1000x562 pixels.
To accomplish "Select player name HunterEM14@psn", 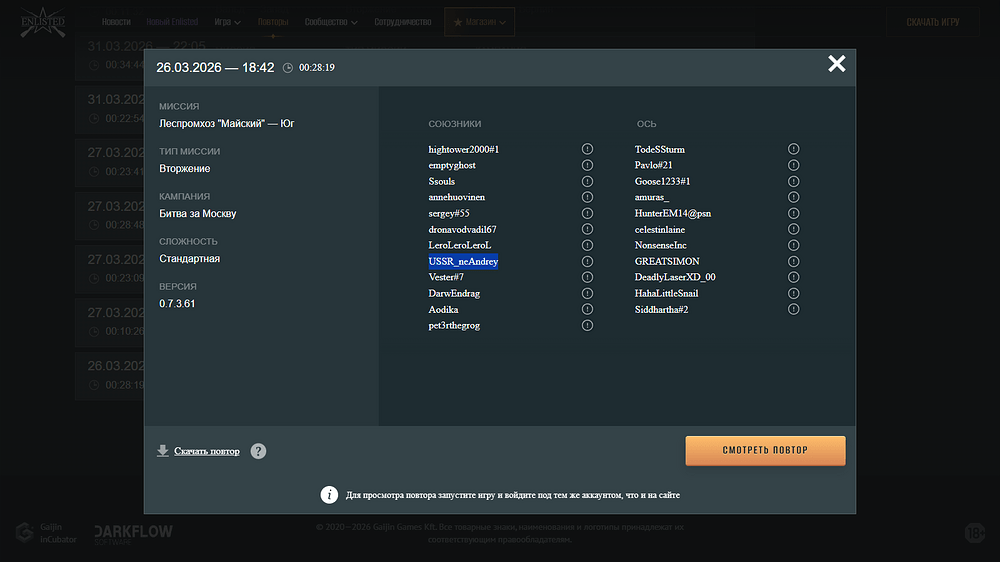I will [x=673, y=213].
